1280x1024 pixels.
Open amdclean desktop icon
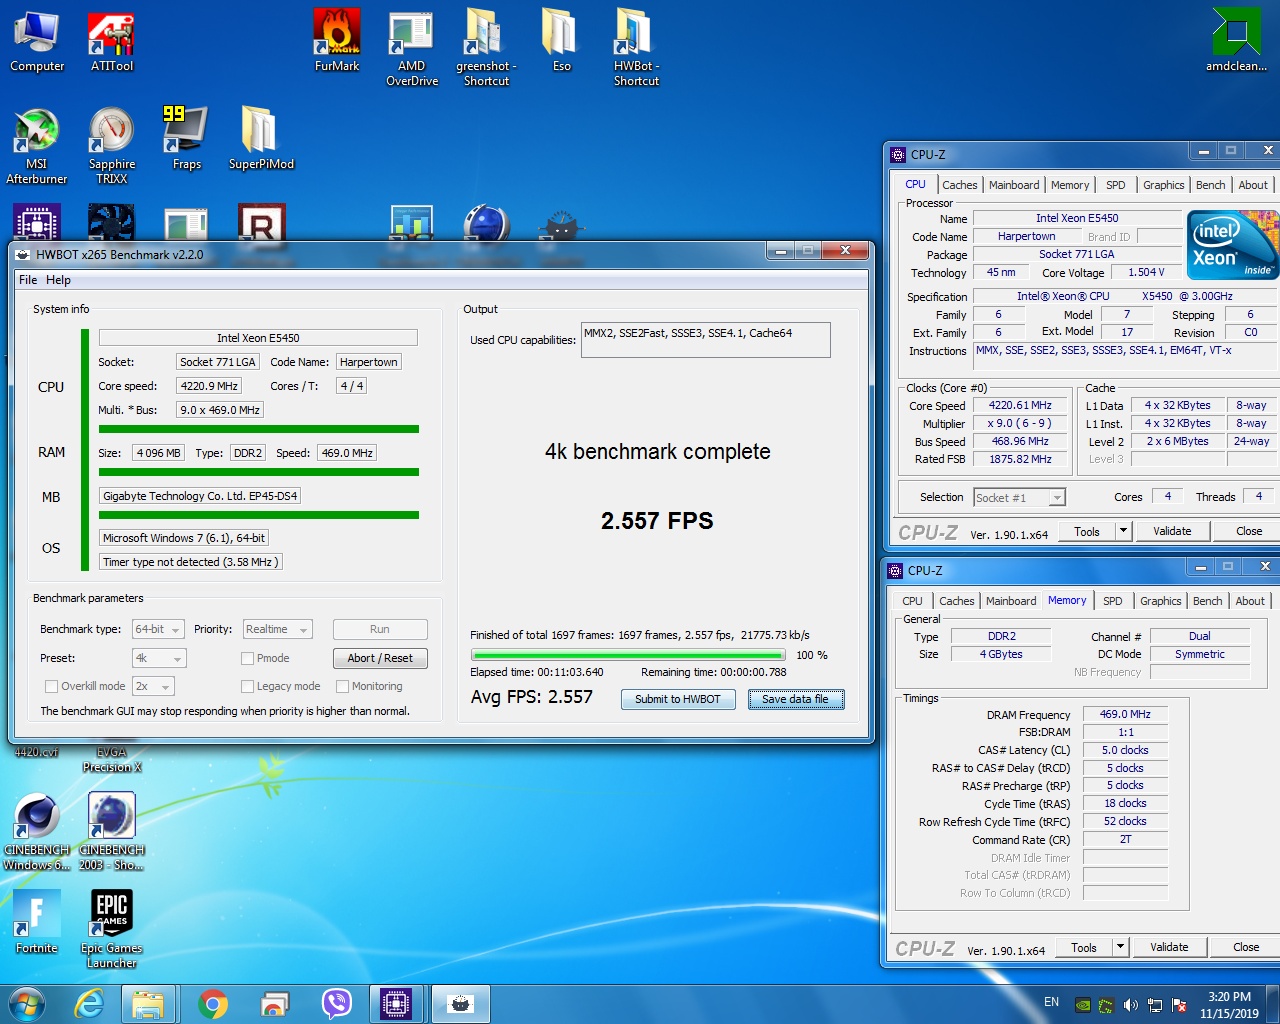(1236, 42)
